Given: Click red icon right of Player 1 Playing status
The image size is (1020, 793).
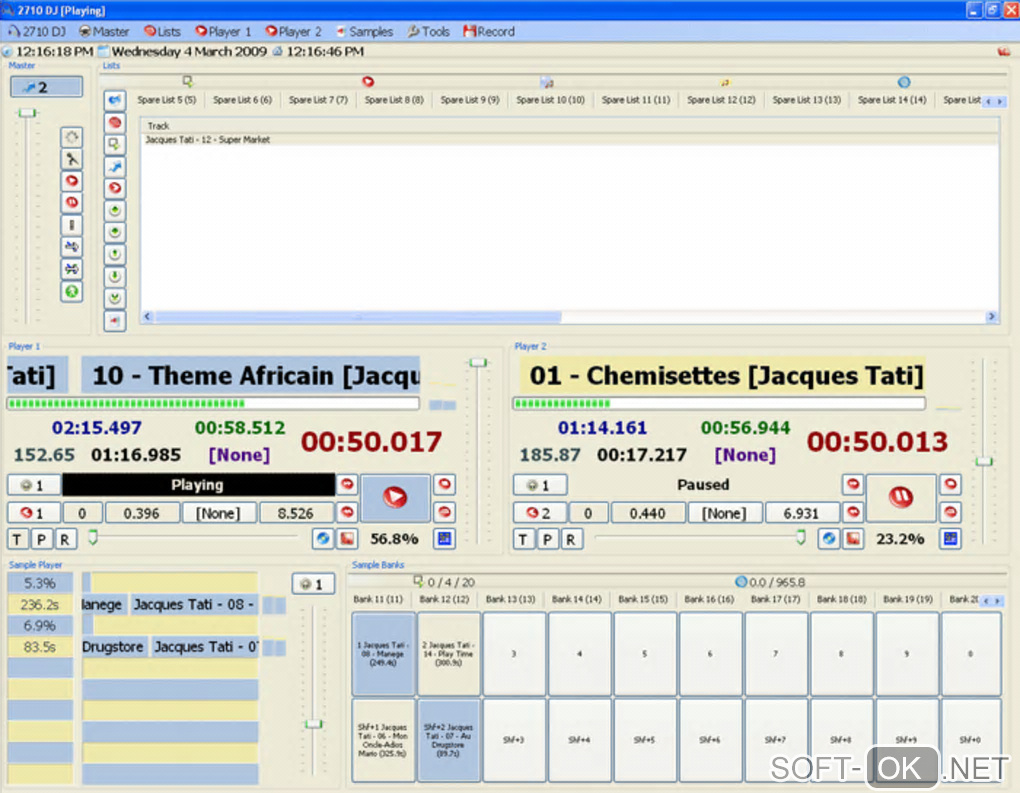Looking at the screenshot, I should (x=347, y=485).
